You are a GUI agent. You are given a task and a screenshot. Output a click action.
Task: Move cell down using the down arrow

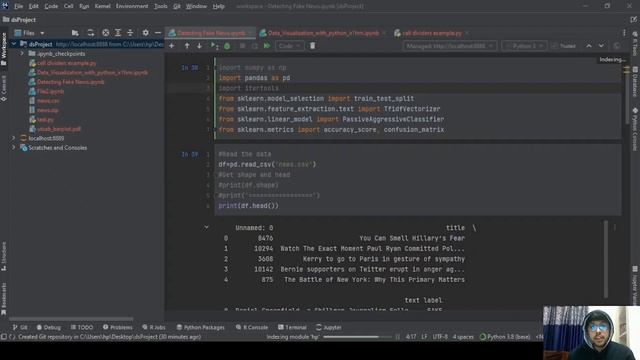coord(199,46)
